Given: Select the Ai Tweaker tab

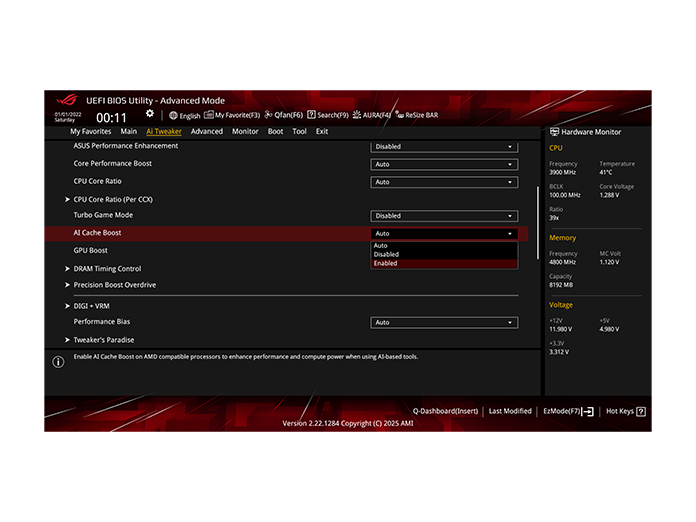Looking at the screenshot, I should click(x=164, y=131).
